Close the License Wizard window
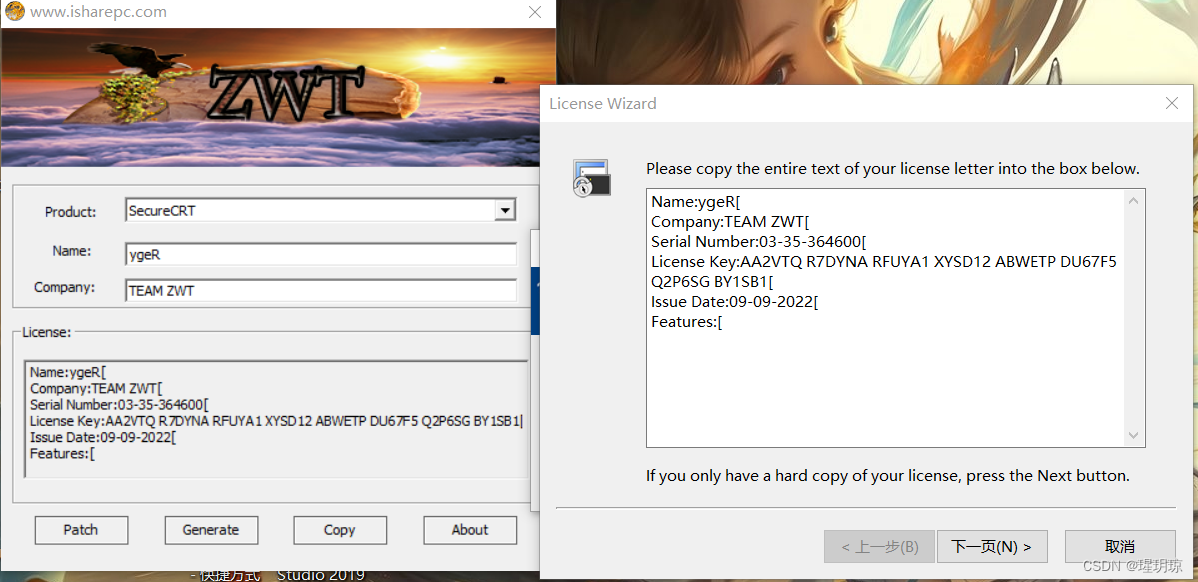The width and height of the screenshot is (1198, 582). [1172, 103]
